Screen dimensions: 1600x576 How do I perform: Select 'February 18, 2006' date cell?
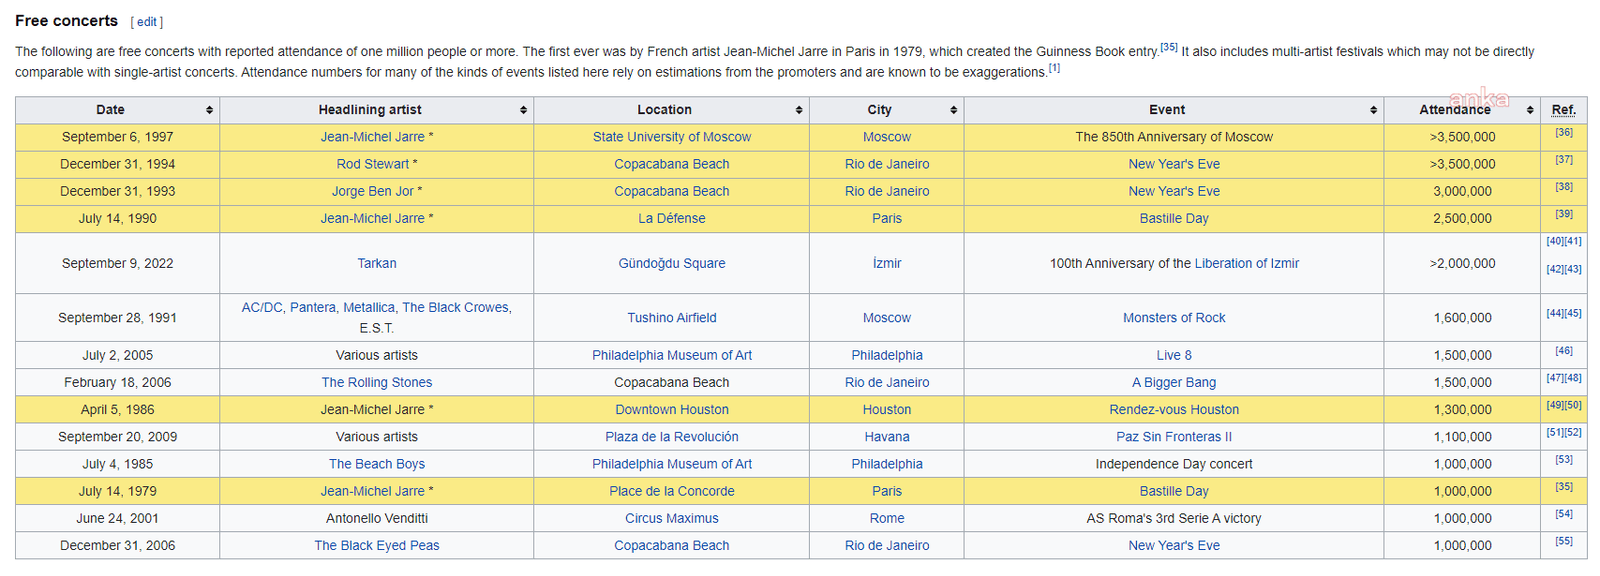click(x=118, y=382)
